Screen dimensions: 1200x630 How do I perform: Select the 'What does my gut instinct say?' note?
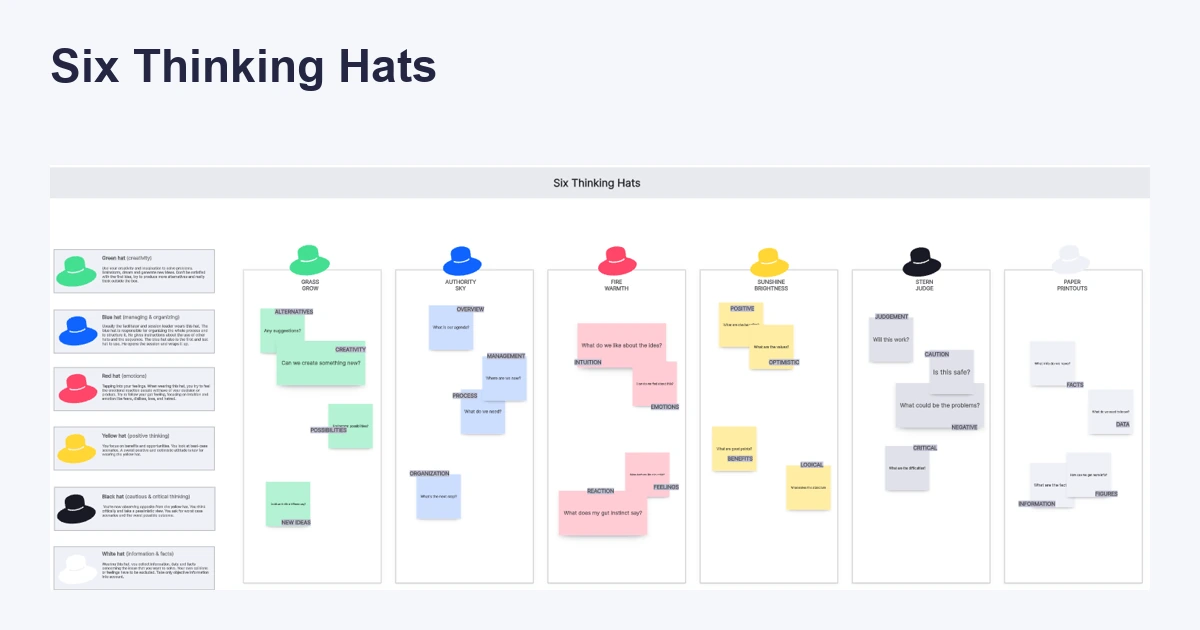pos(603,513)
